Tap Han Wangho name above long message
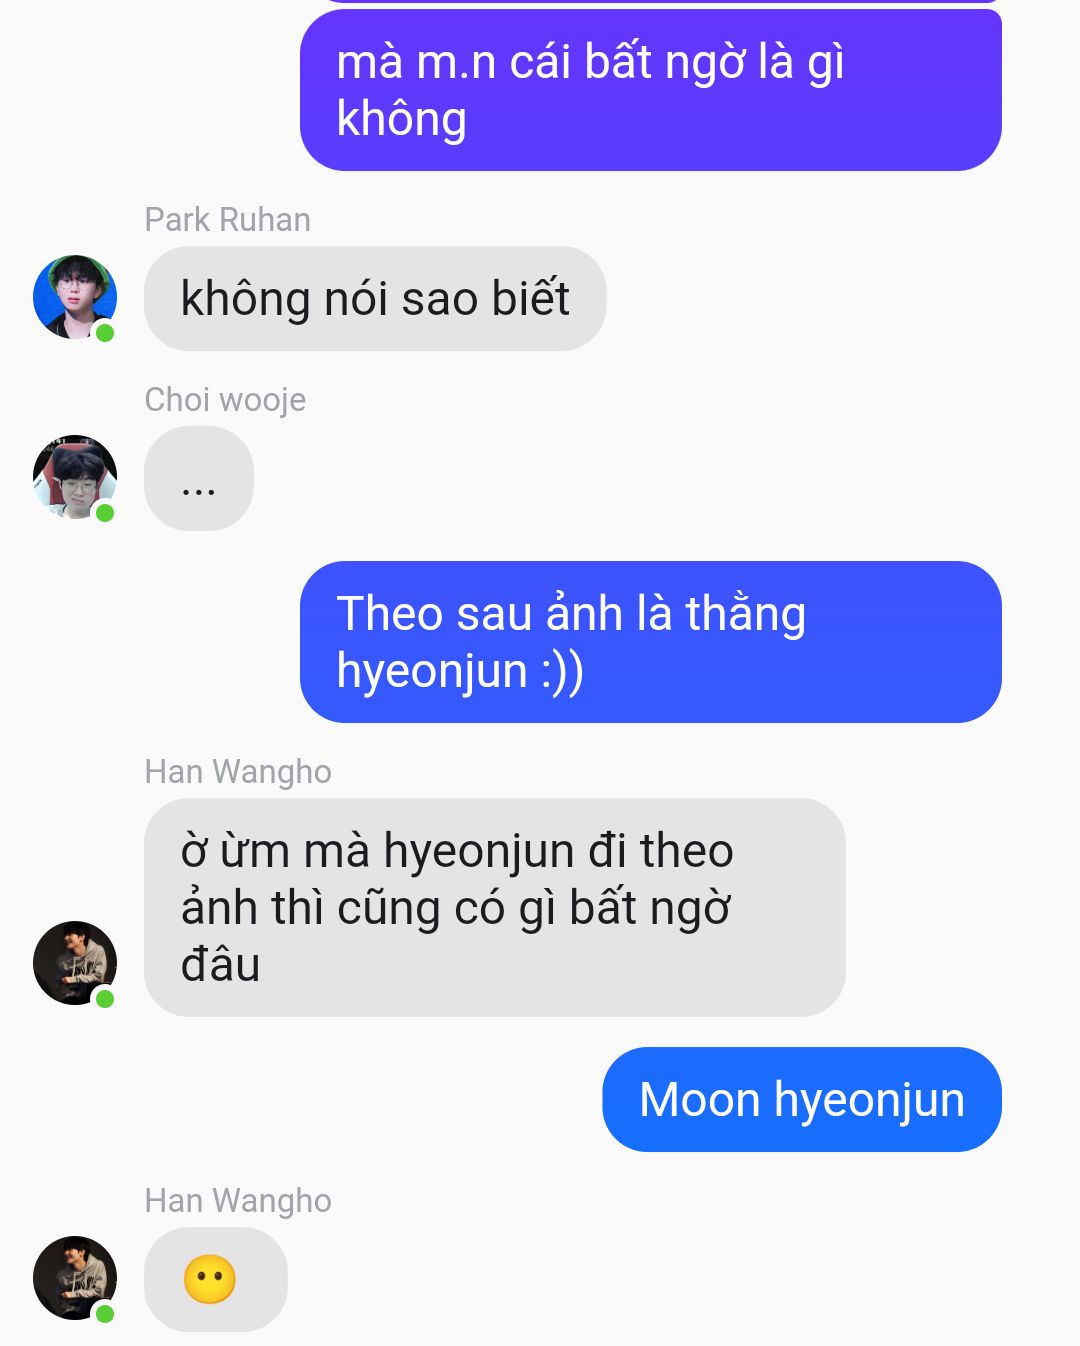Image resolution: width=1080 pixels, height=1346 pixels. pos(238,771)
